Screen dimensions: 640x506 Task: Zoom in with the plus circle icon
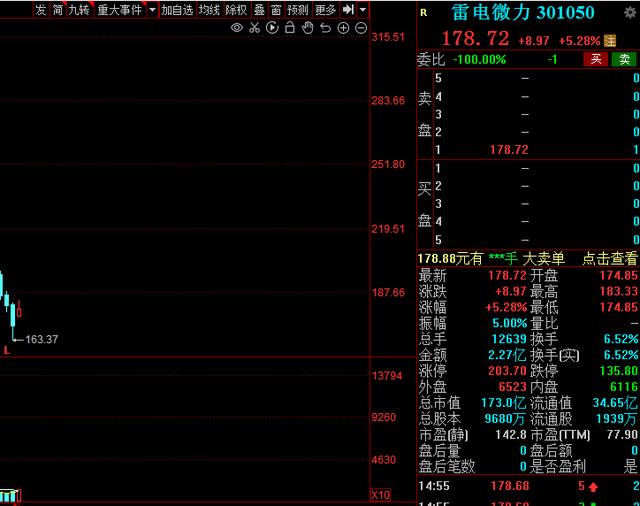coord(343,28)
